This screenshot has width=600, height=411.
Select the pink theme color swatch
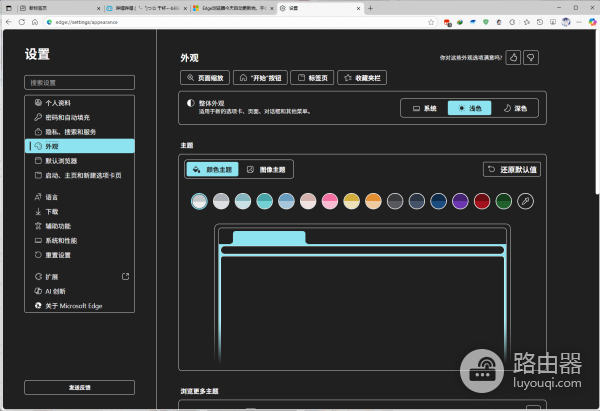click(330, 201)
